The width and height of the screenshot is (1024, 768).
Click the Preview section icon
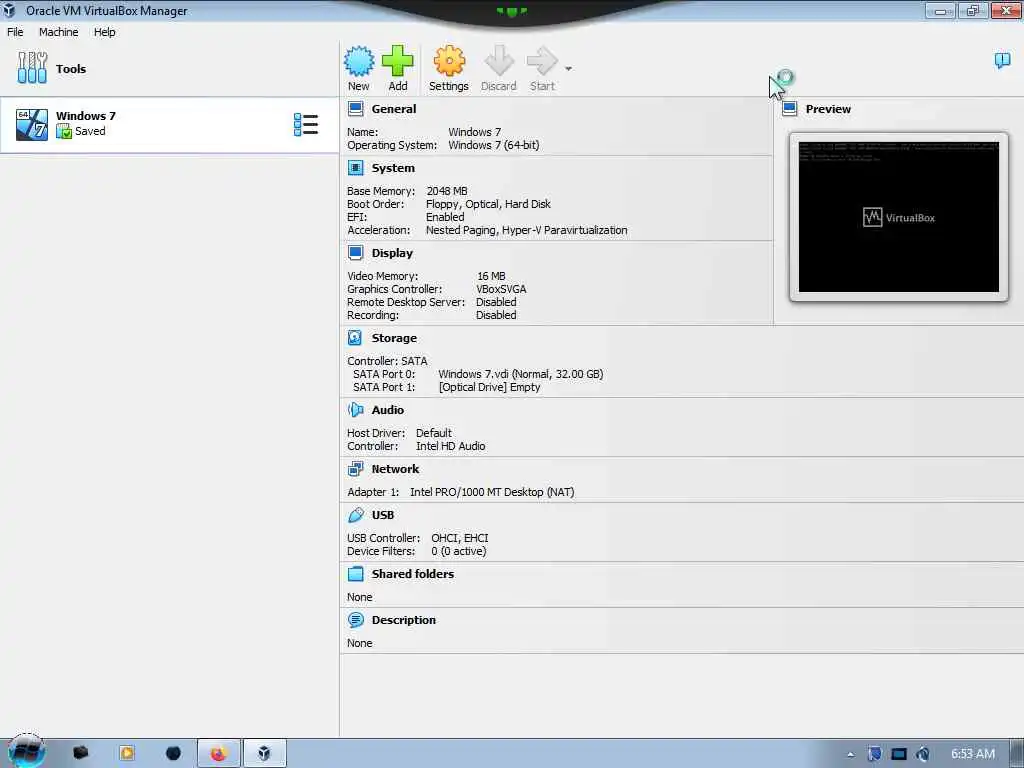pos(790,109)
